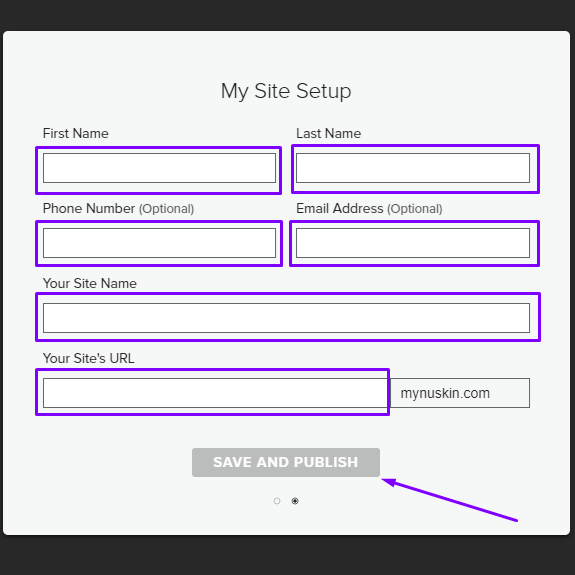Click the Email Address label
Viewport: 575px width, 575px height.
pos(340,209)
